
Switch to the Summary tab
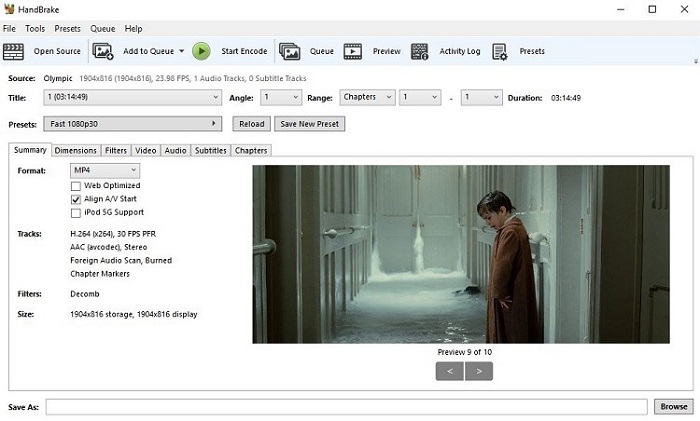point(30,150)
